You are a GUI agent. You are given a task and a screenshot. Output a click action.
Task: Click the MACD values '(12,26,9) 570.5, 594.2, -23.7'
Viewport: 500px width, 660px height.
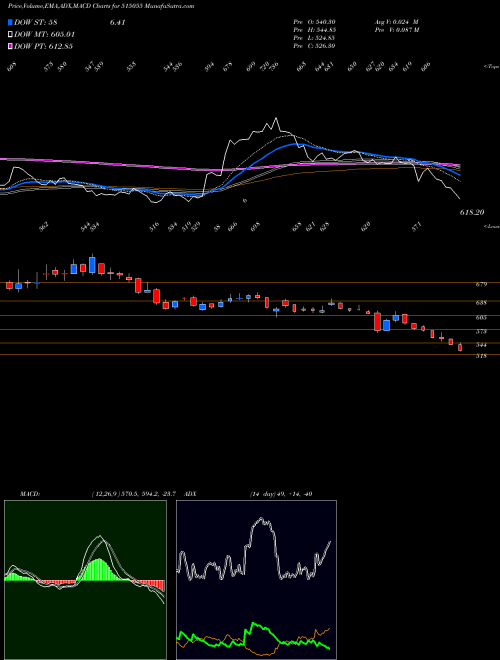[x=136, y=494]
